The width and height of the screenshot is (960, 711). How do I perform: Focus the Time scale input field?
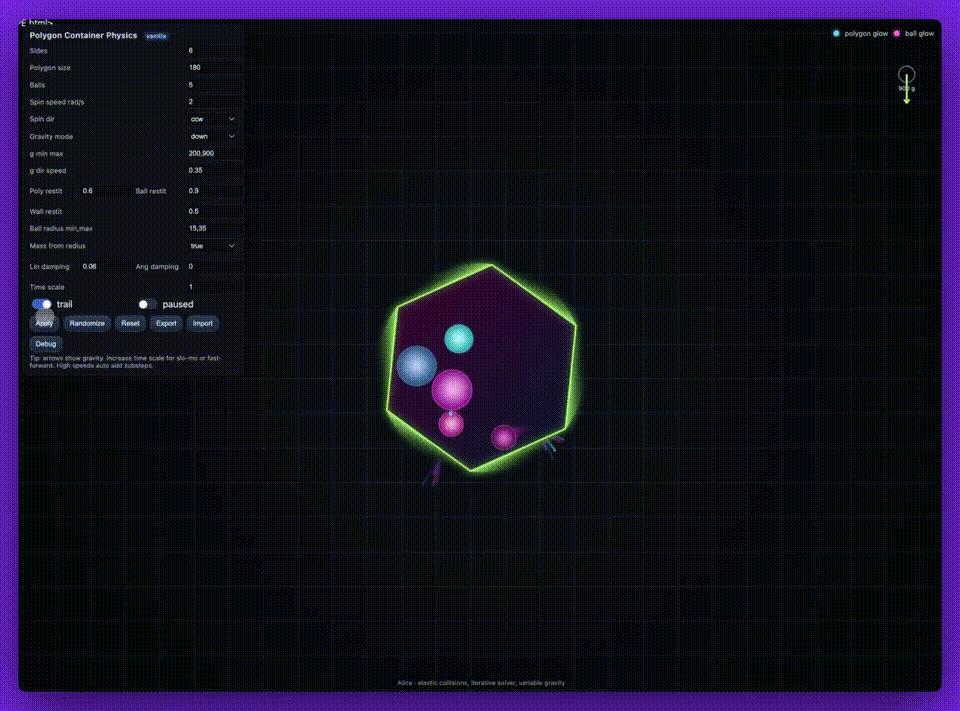click(213, 287)
